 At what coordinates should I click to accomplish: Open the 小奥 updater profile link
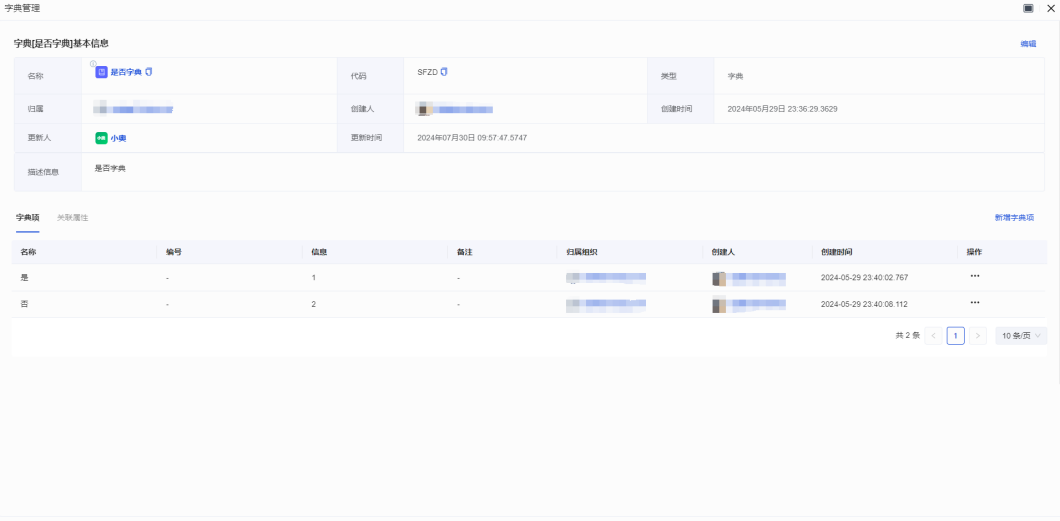click(118, 138)
